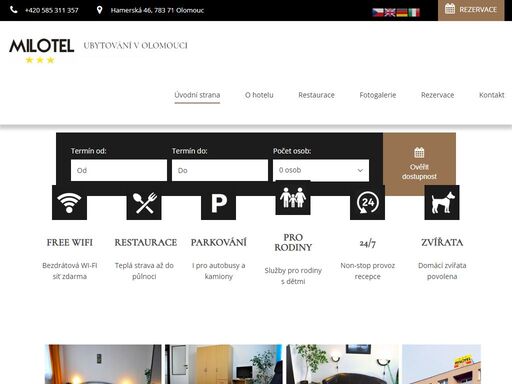Click the Milotel logo
The height and width of the screenshot is (384, 512).
42,50
